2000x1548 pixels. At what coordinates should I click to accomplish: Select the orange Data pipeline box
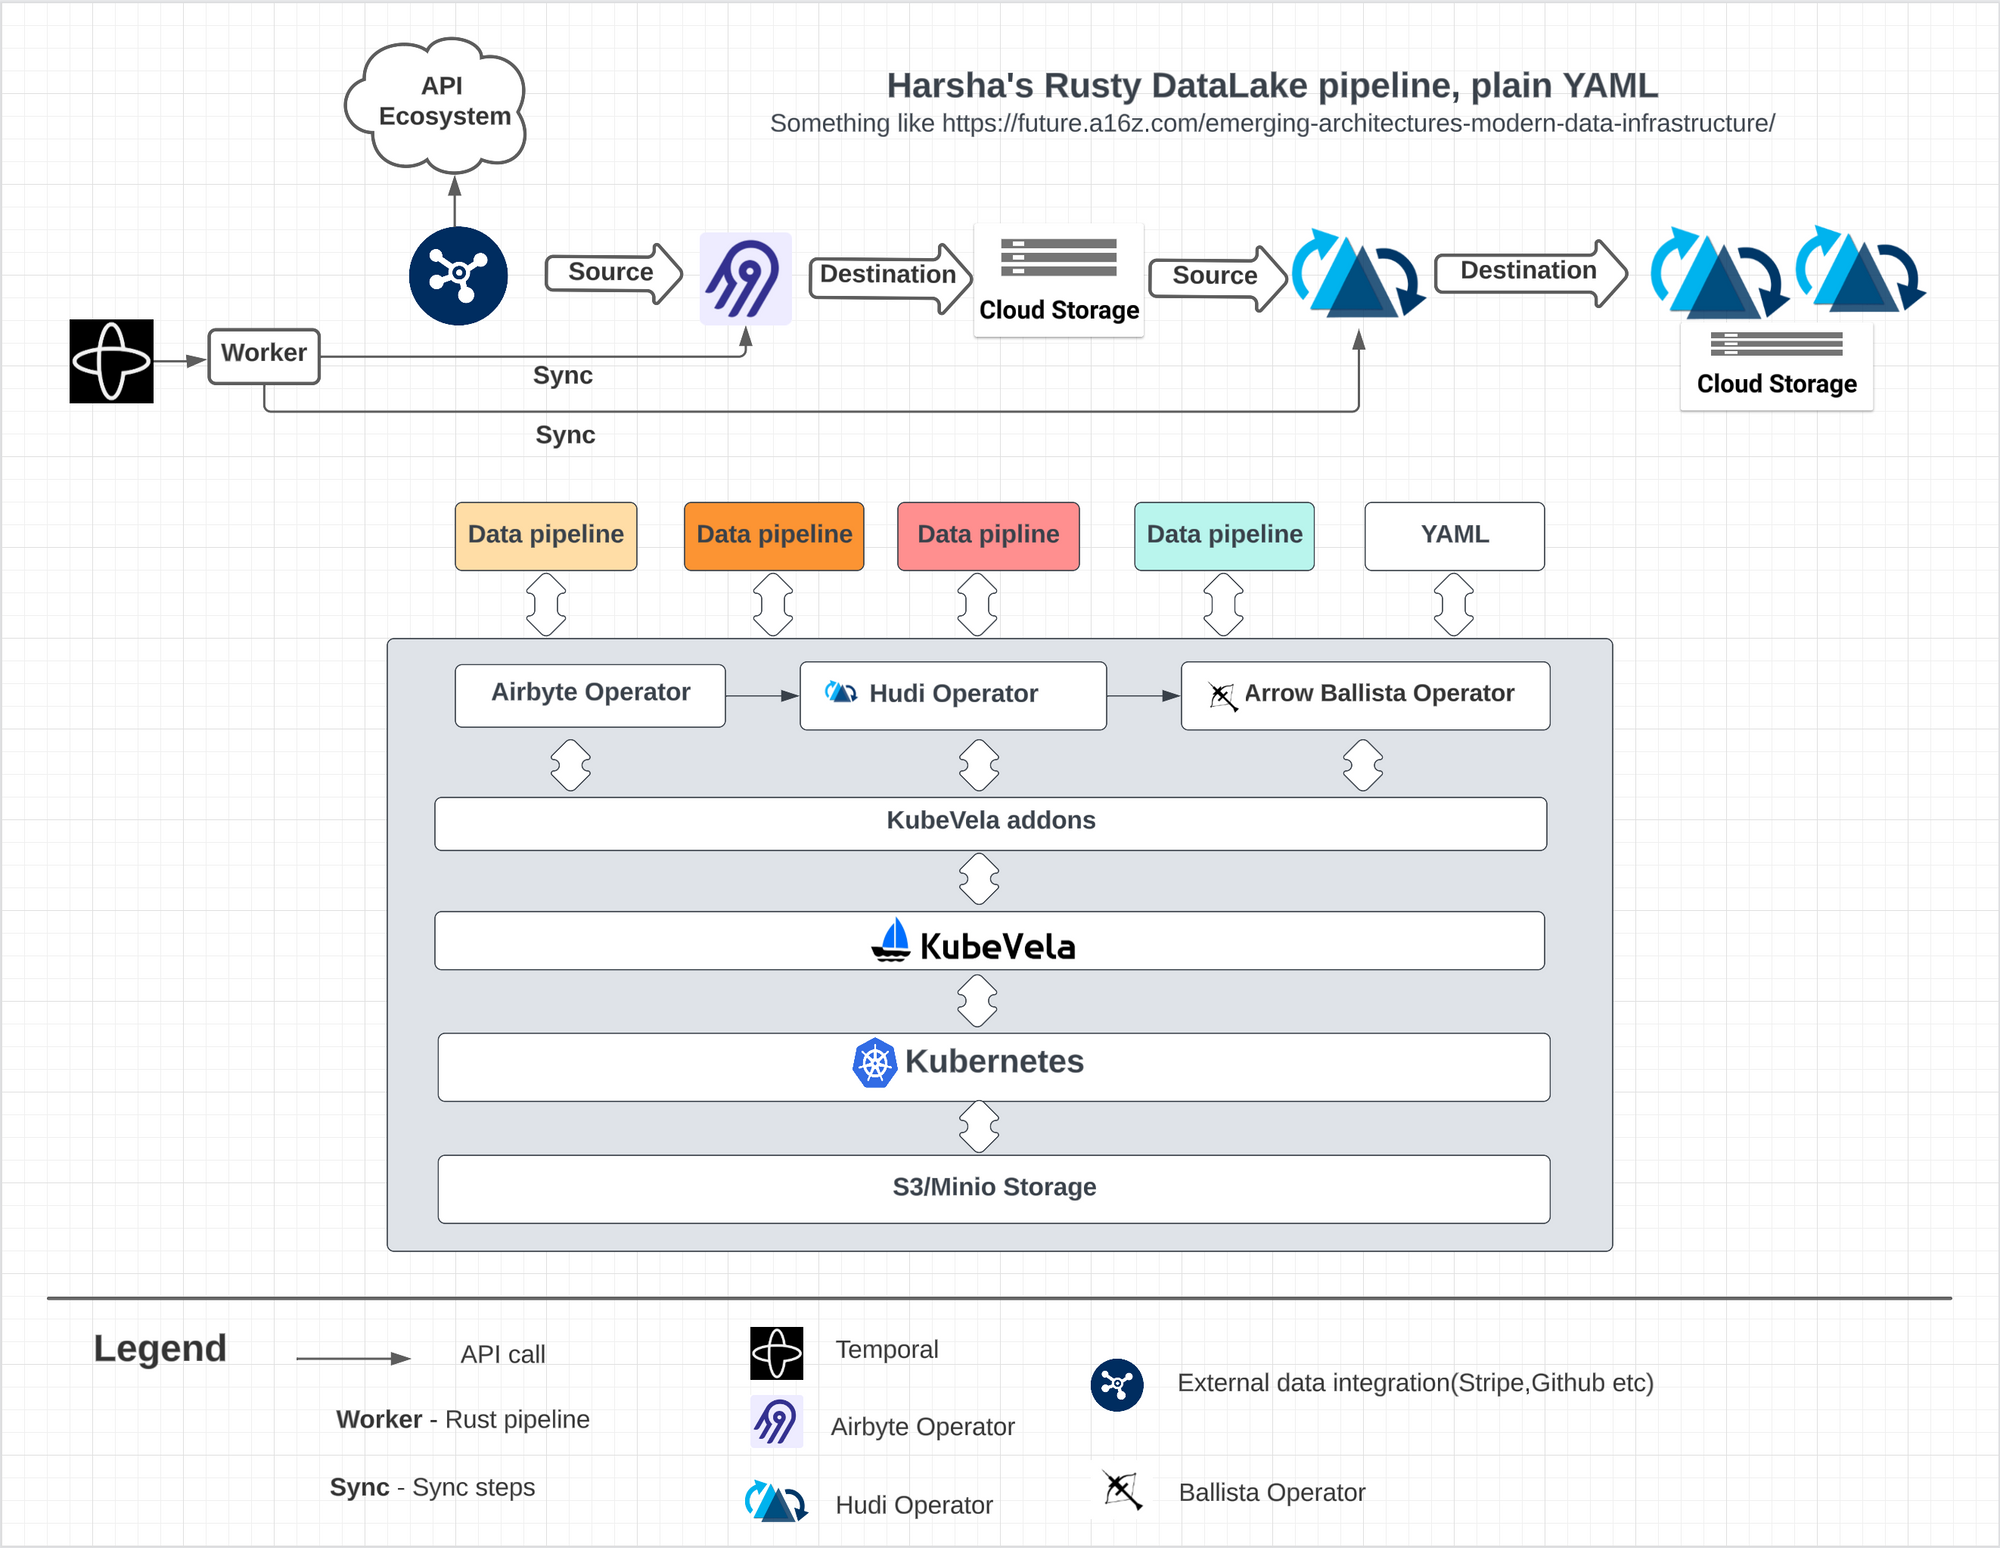(x=774, y=536)
